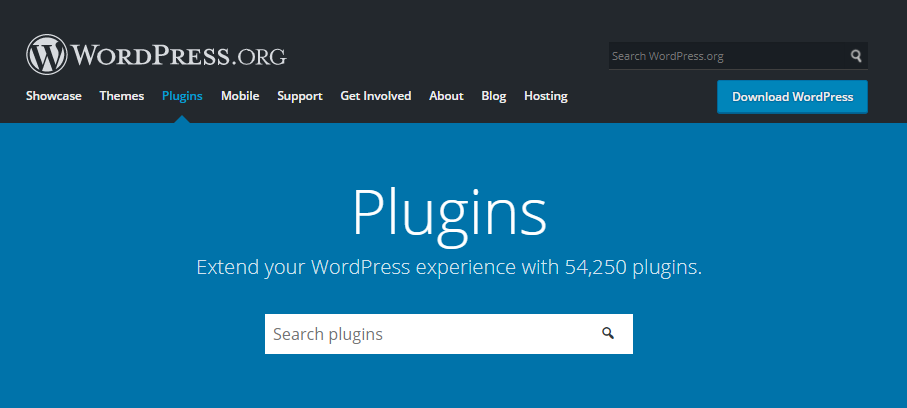Click the top site search magnifier icon
907x408 pixels.
[x=856, y=56]
